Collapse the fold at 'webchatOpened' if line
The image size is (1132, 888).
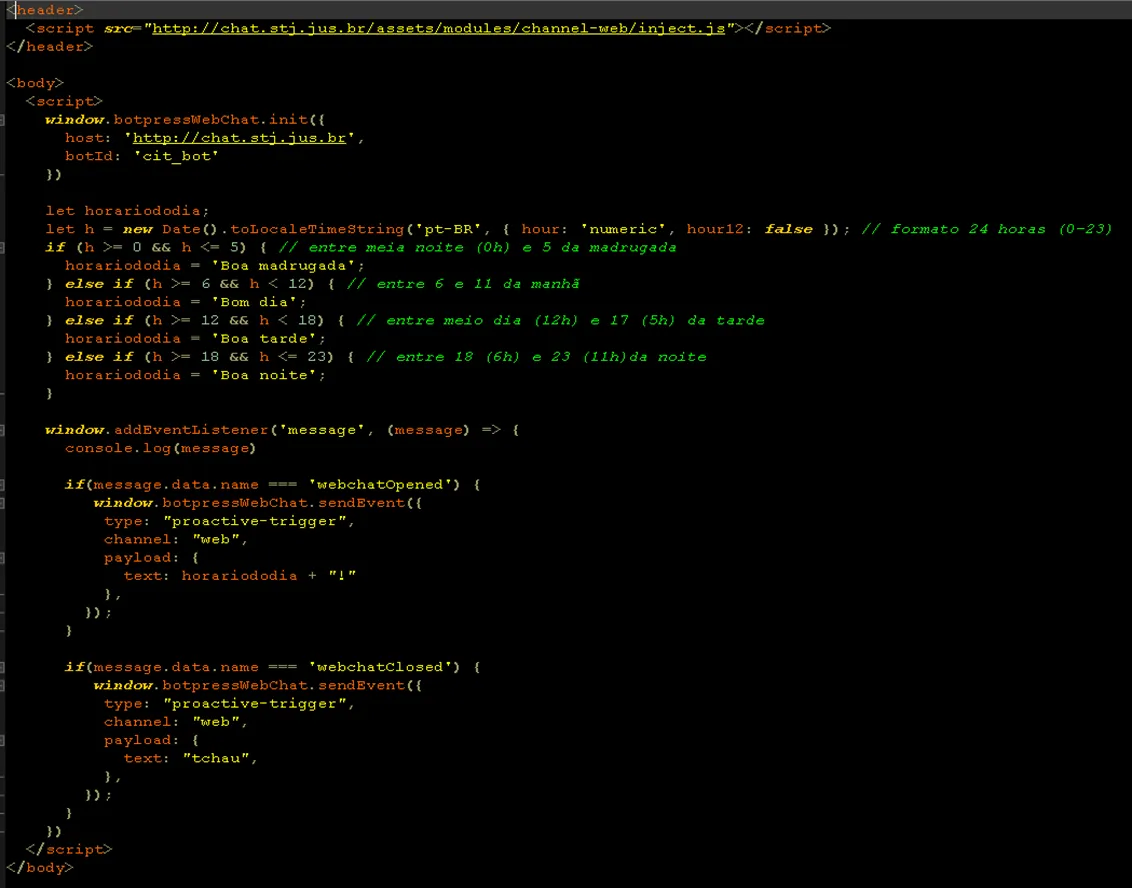(2, 485)
